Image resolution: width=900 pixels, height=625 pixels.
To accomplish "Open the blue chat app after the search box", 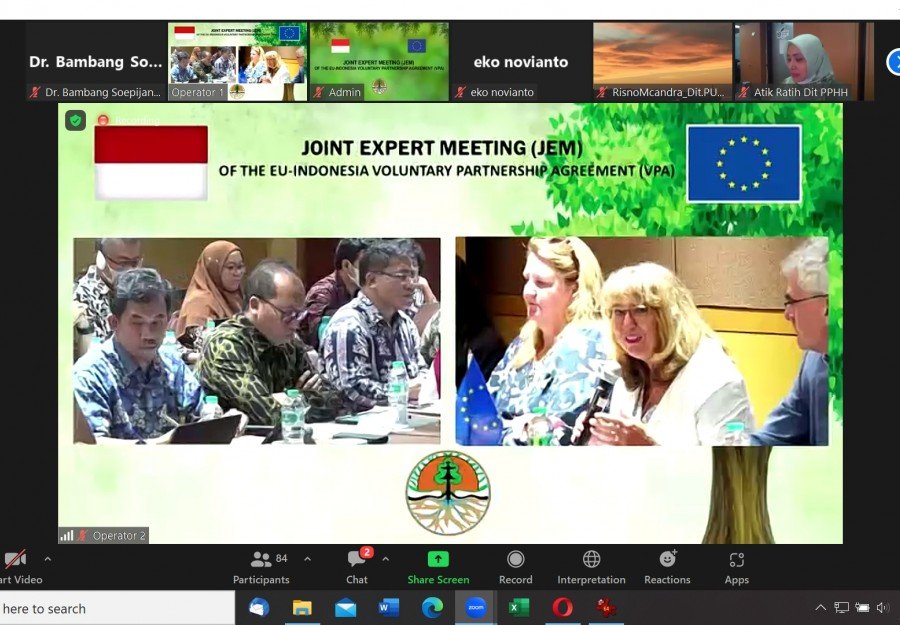I will click(x=259, y=607).
